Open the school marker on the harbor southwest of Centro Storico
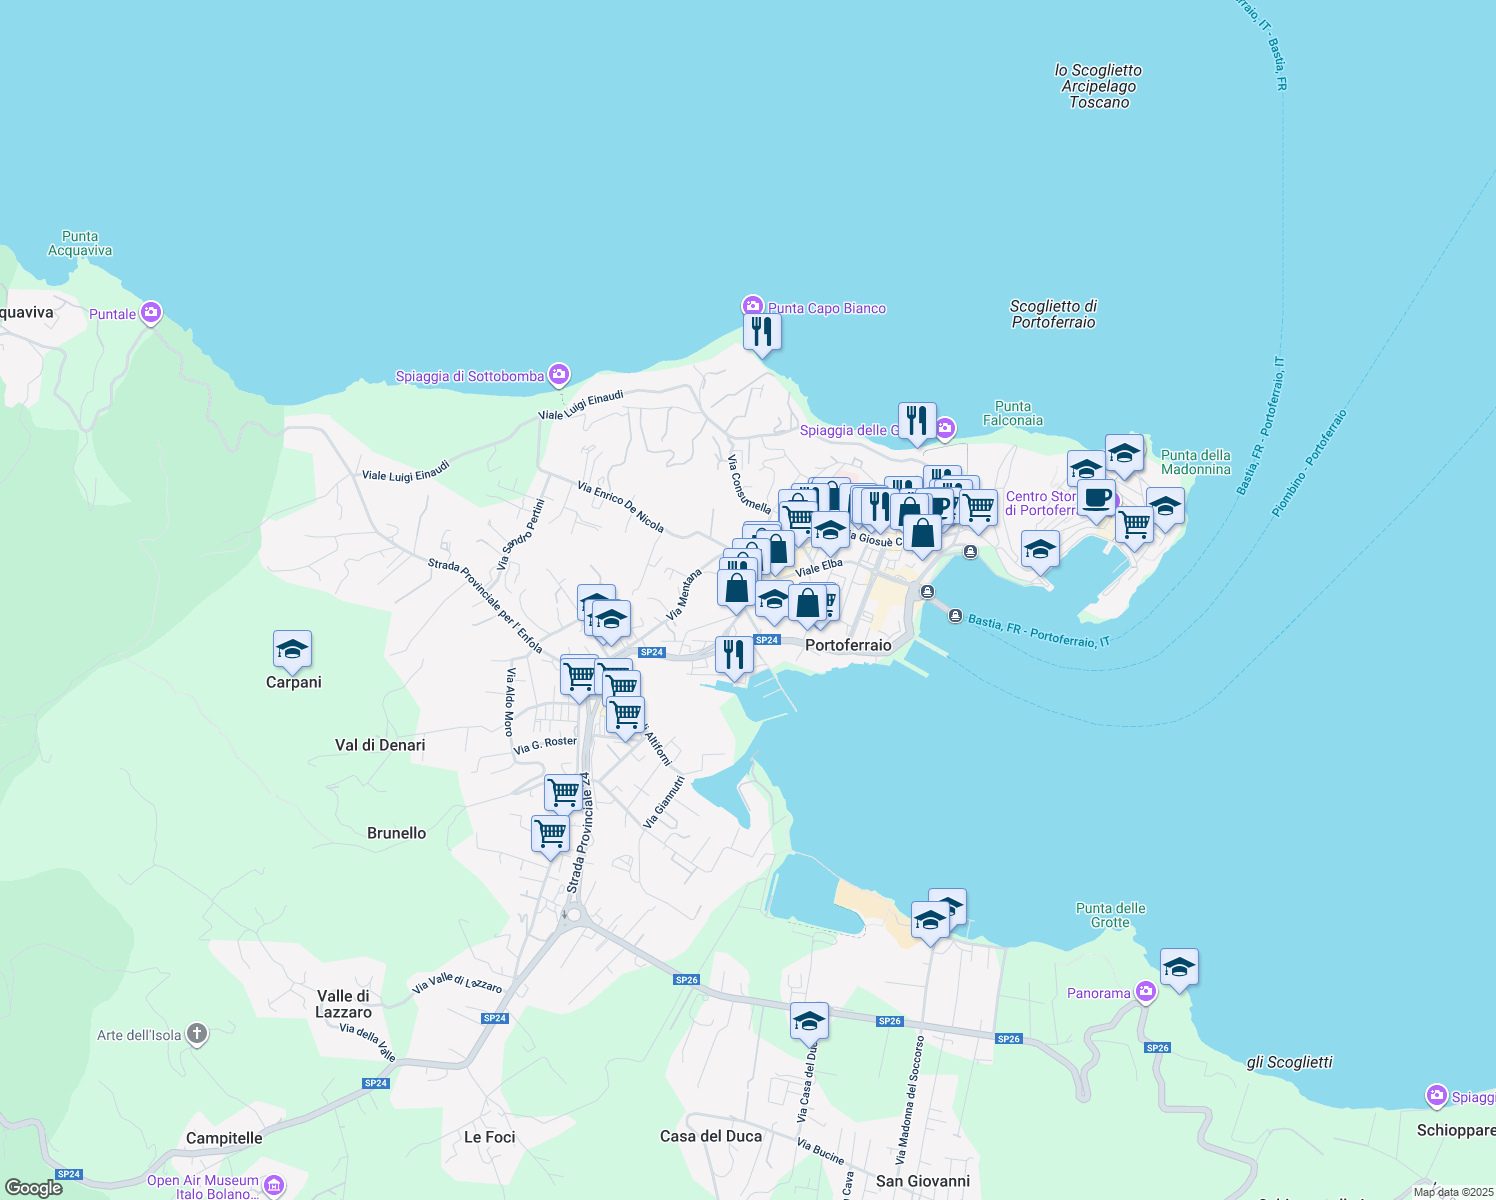The image size is (1496, 1200). point(1040,551)
